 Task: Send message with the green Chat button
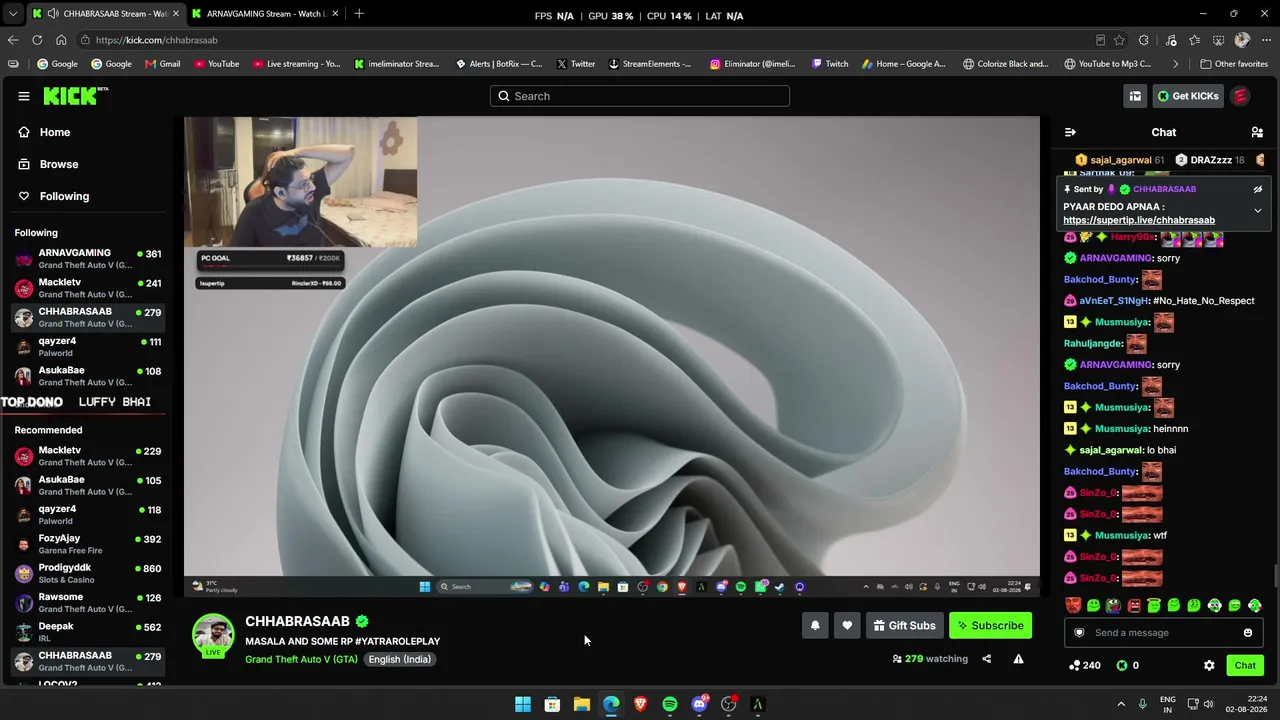[1245, 666]
